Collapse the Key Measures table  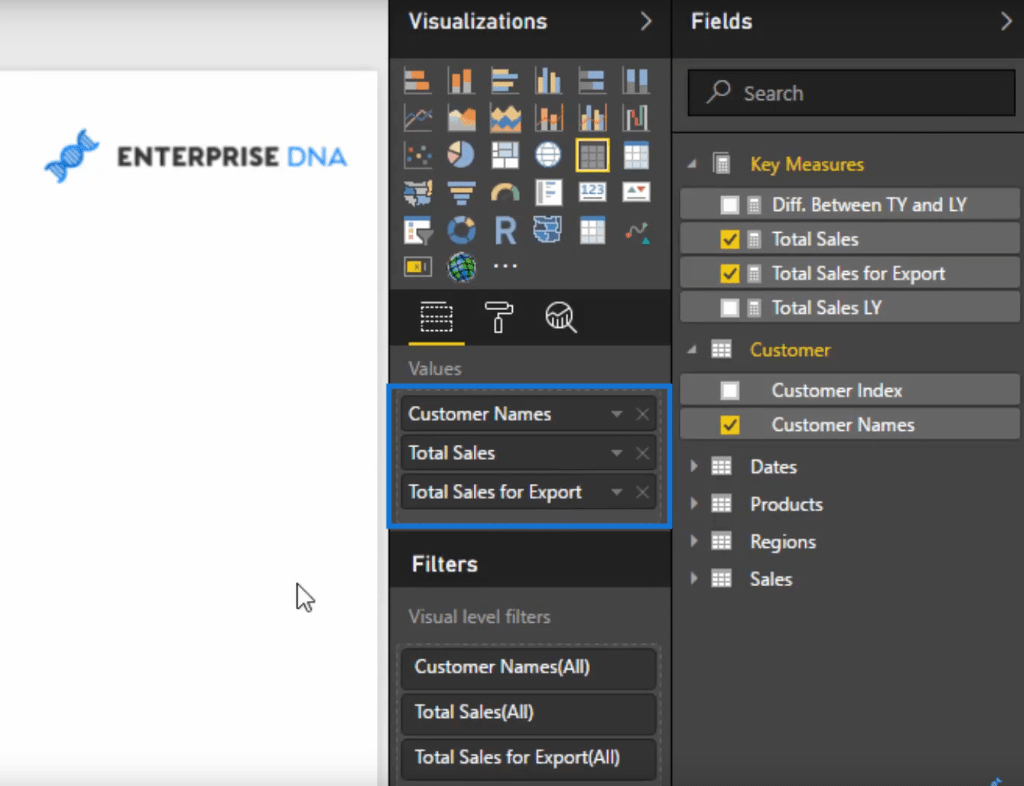pyautogui.click(x=692, y=165)
